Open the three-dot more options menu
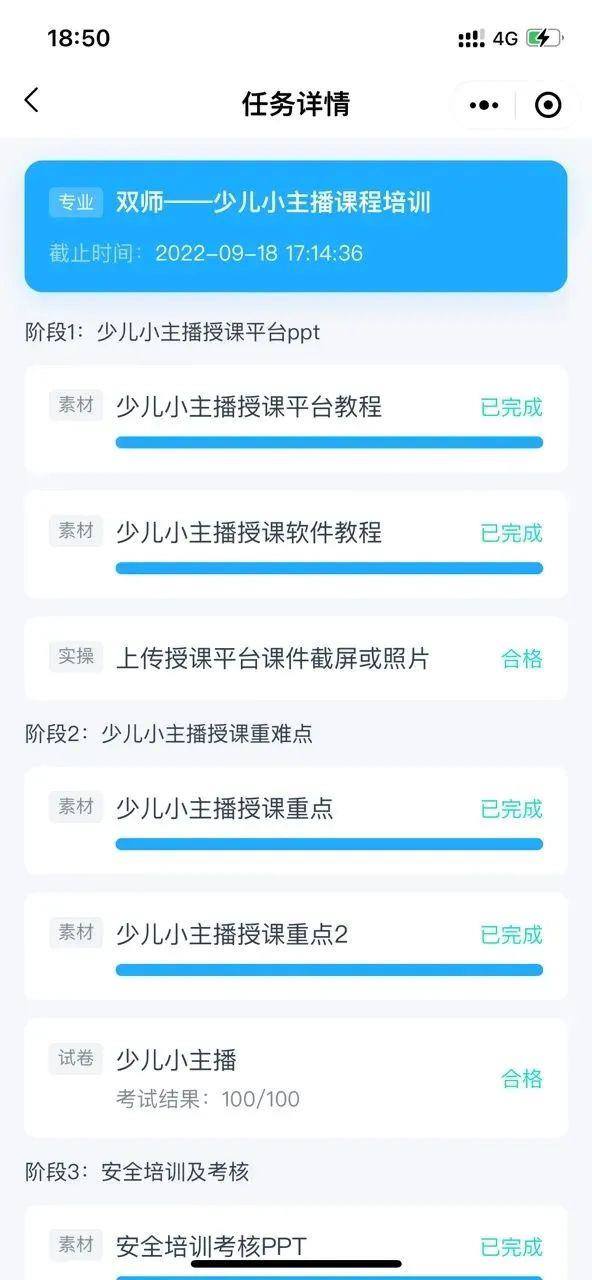Viewport: 592px width, 1280px height. pos(484,104)
